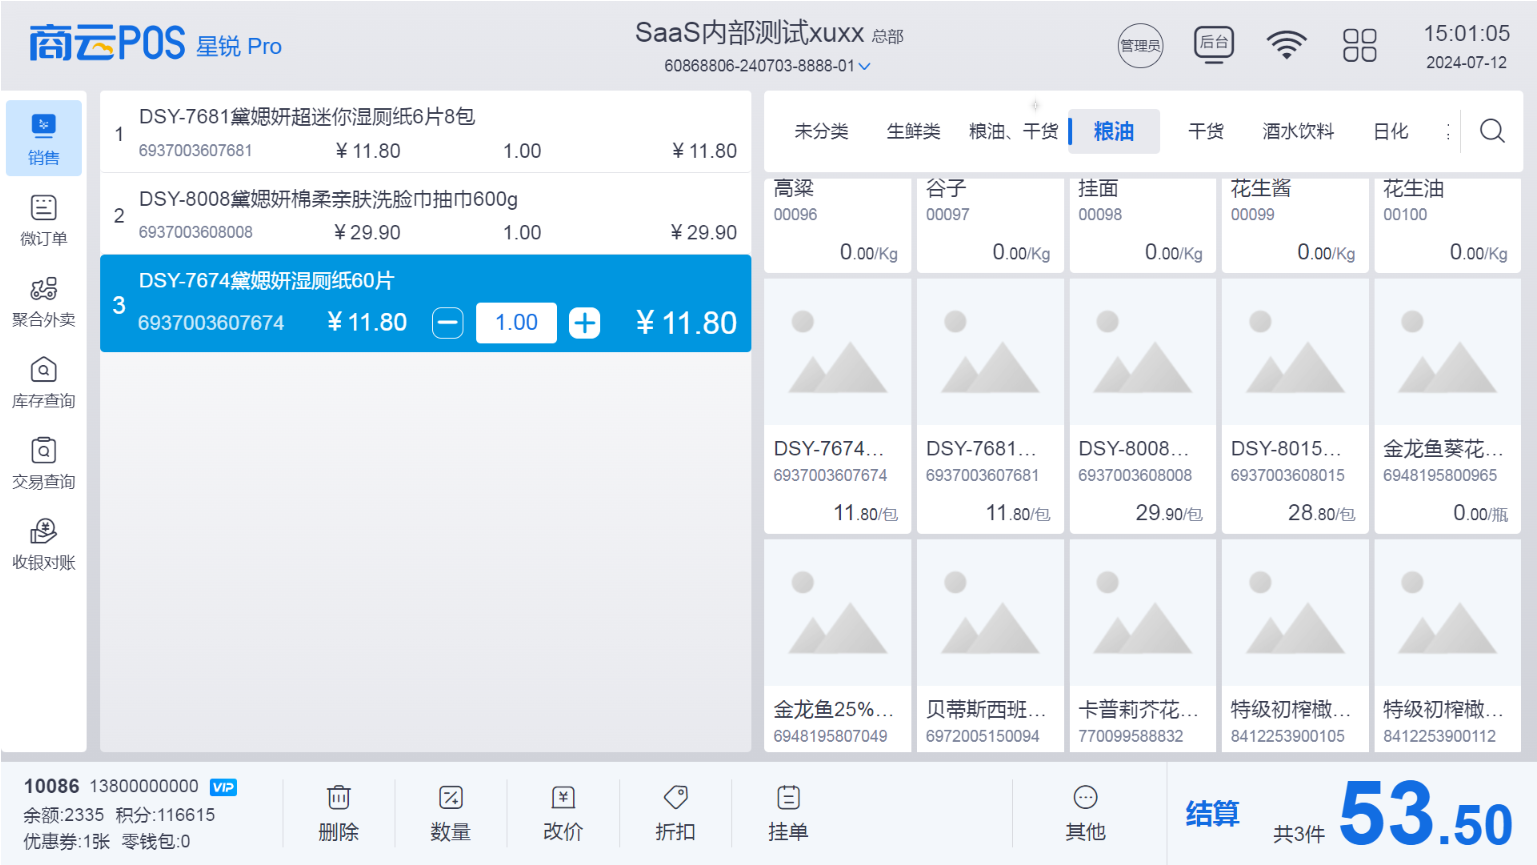Select the 高粱 00096 product card
Viewport: 1537px width, 865px height.
point(838,225)
